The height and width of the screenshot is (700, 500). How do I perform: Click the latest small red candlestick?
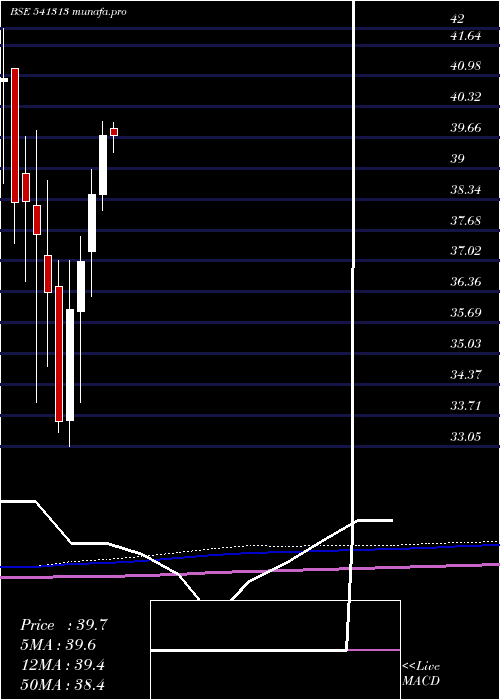pyautogui.click(x=114, y=132)
